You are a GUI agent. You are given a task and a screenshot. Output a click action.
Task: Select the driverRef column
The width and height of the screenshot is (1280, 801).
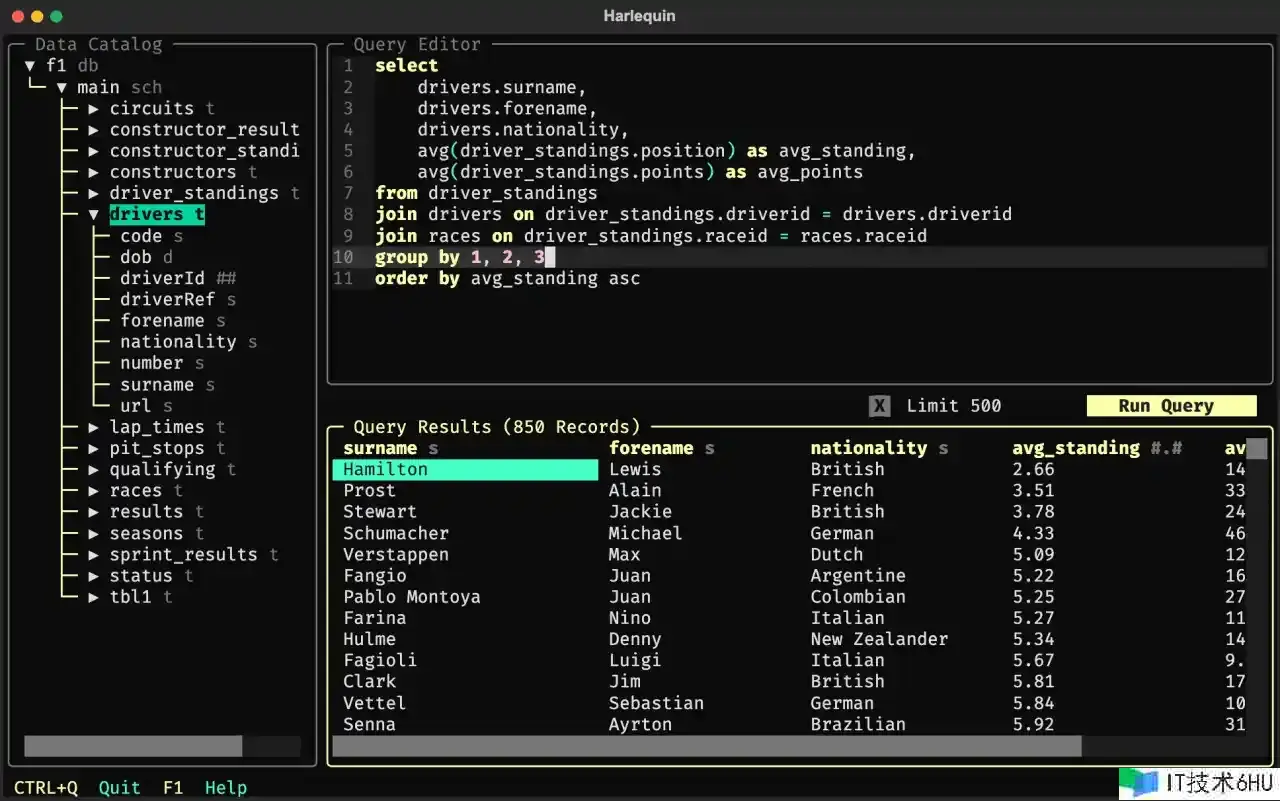178,299
